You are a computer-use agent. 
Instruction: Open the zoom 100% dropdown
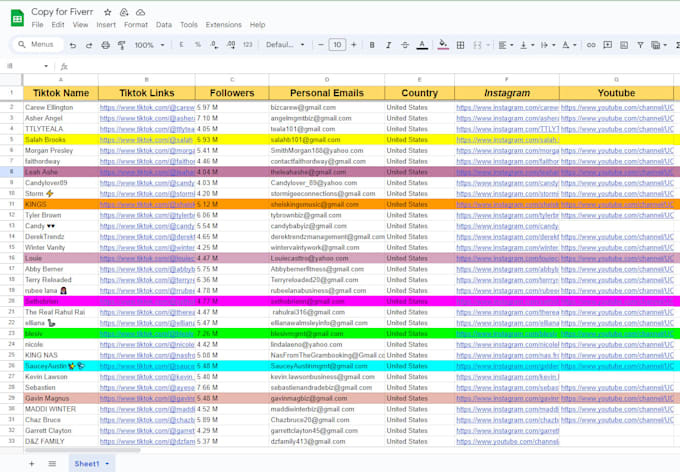tap(150, 45)
